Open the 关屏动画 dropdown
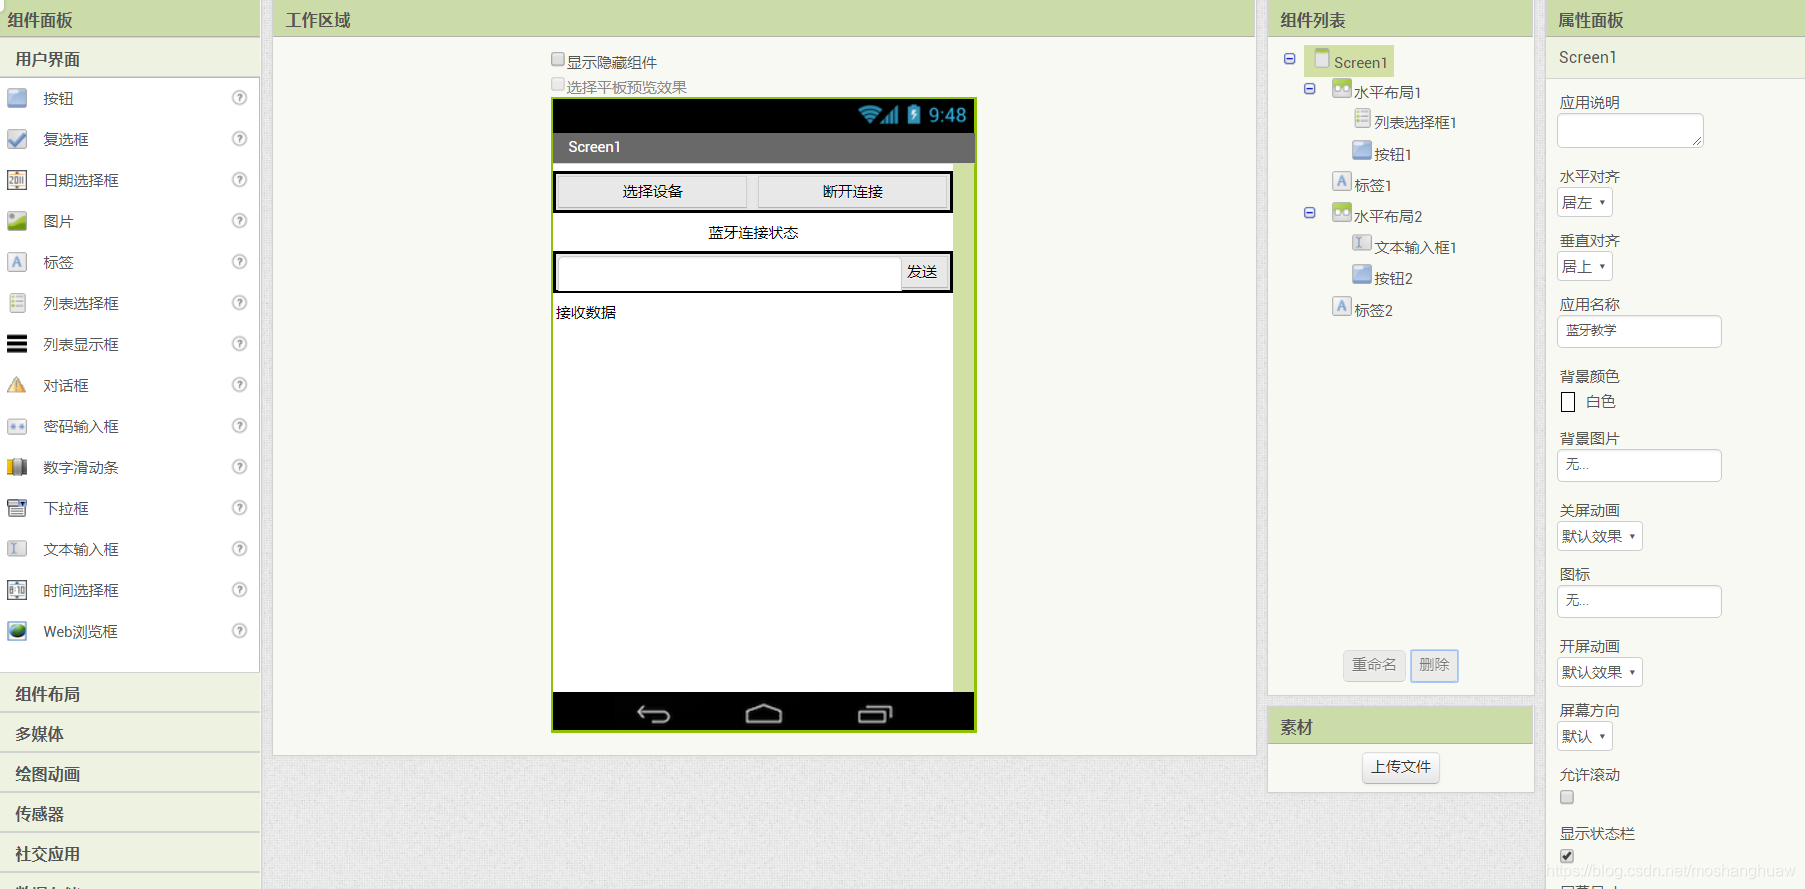 [1600, 537]
